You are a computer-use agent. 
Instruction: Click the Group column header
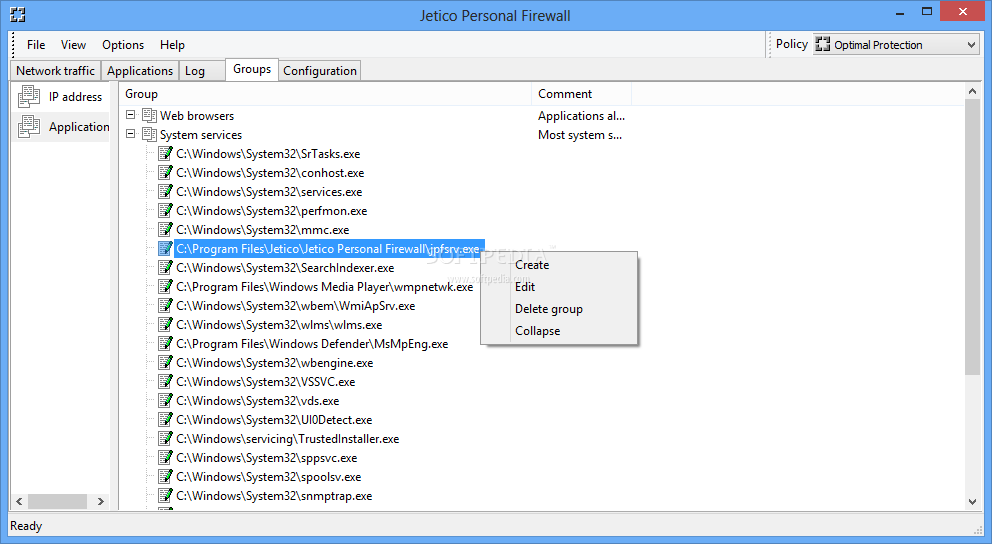(x=326, y=94)
